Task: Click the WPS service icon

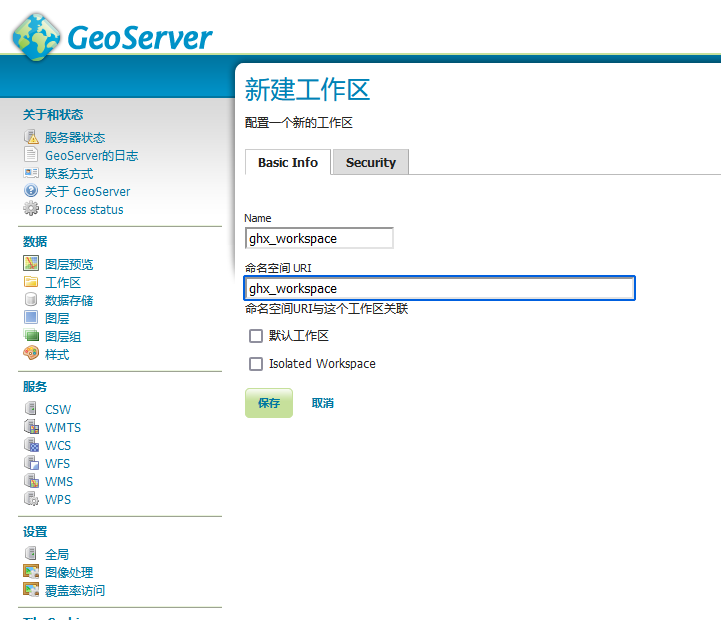Action: [x=31, y=499]
